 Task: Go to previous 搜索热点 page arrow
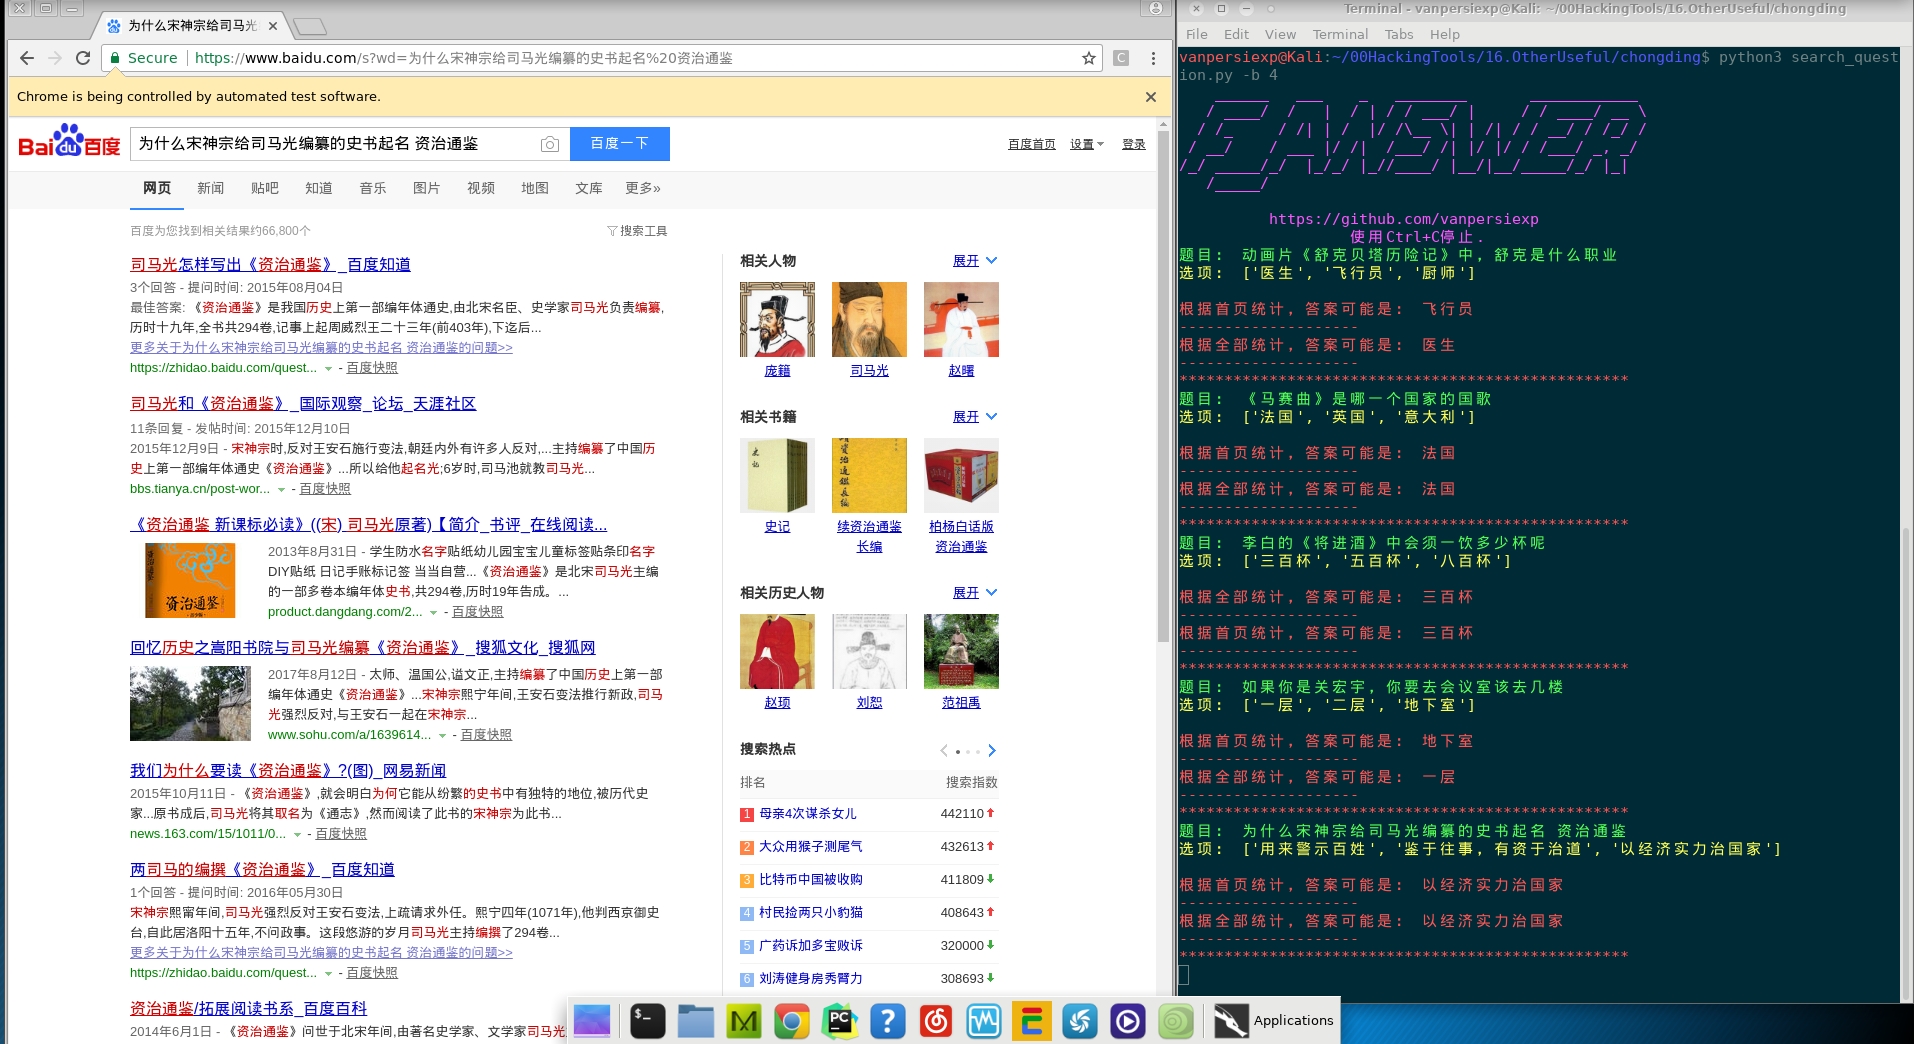(x=944, y=751)
